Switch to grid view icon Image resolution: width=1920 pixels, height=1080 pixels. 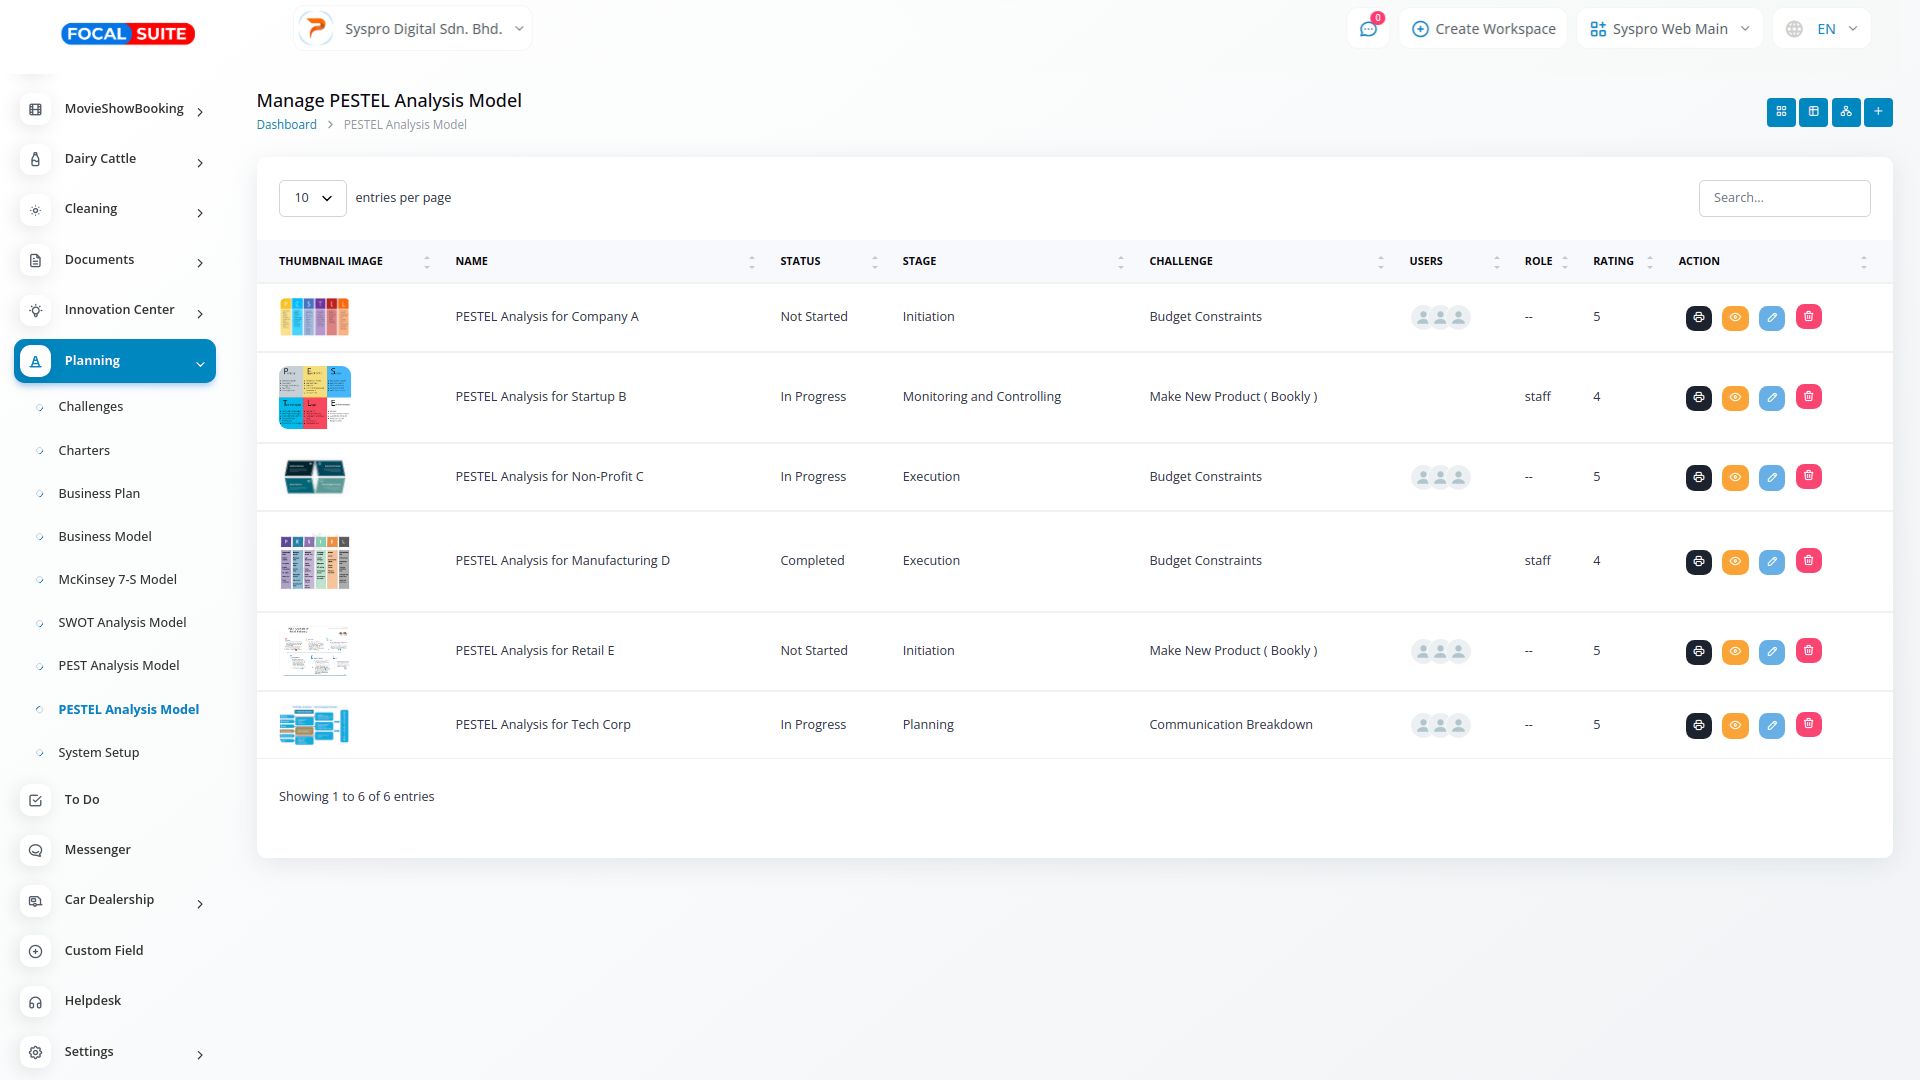point(1780,112)
